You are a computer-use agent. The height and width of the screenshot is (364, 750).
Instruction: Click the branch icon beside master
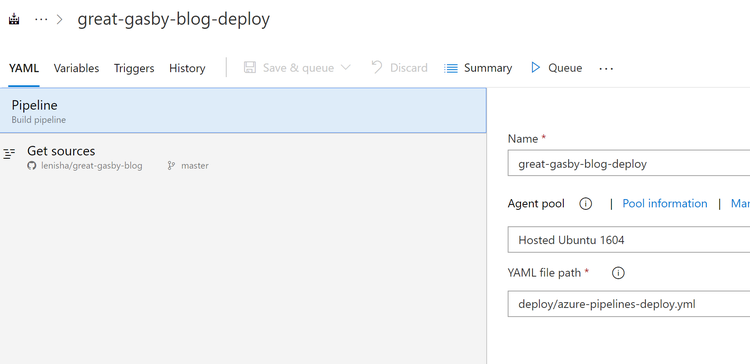171,166
